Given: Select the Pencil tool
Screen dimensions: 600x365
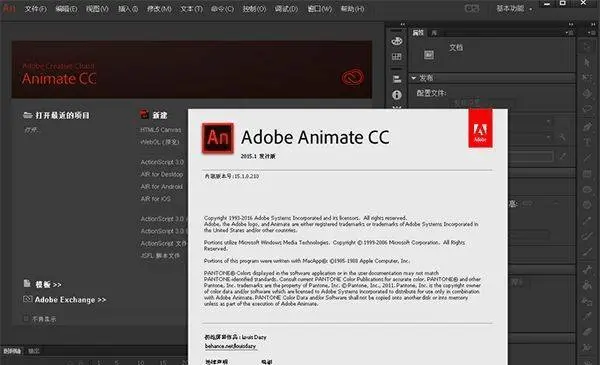Looking at the screenshot, I should [587, 221].
